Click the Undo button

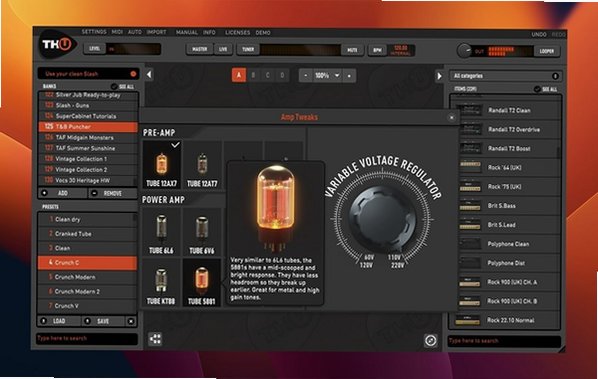point(539,34)
